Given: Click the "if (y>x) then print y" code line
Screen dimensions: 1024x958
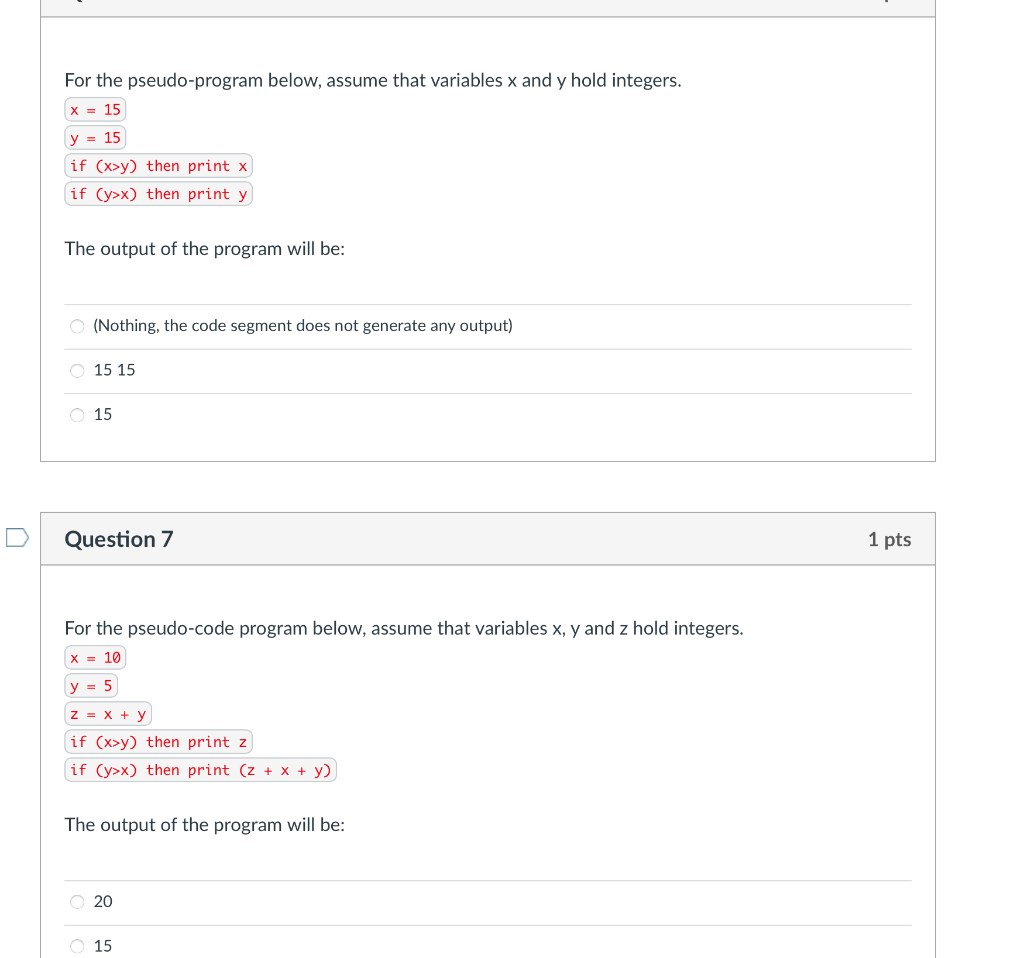Looking at the screenshot, I should click(158, 194).
